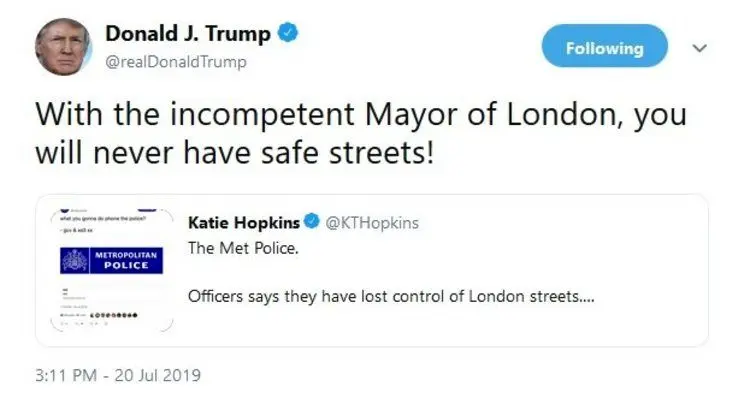
Task: Open the Katie Hopkins display name
Action: (x=244, y=222)
